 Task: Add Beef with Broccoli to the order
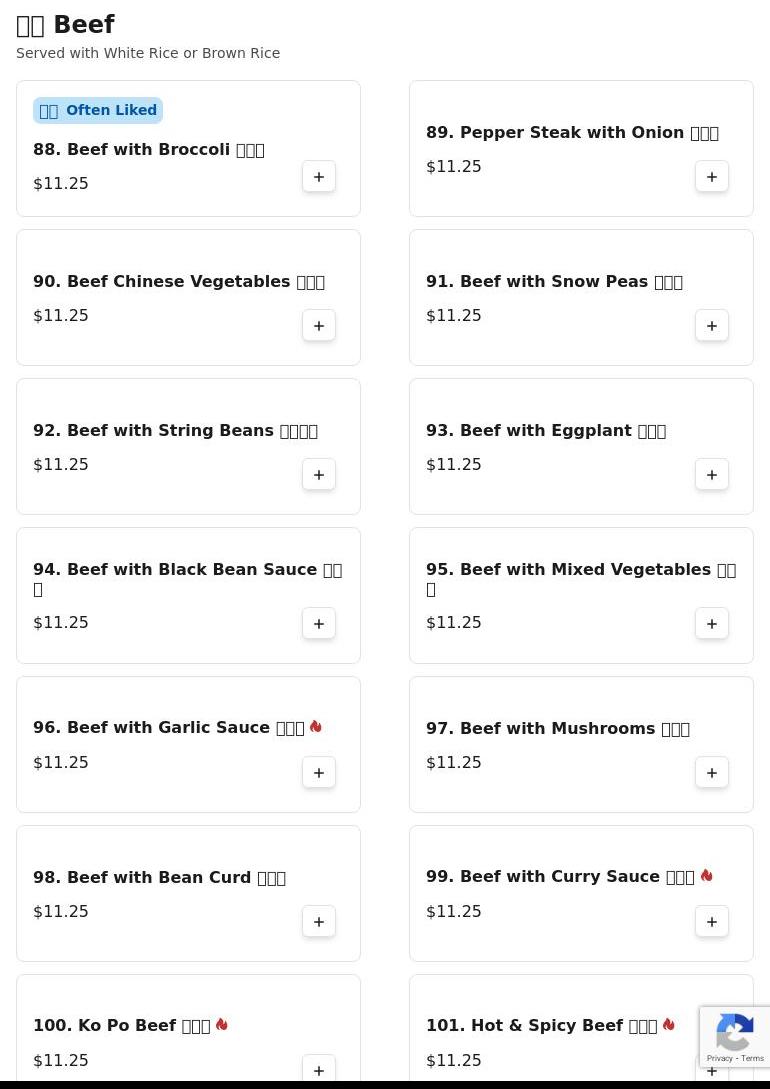click(x=319, y=176)
